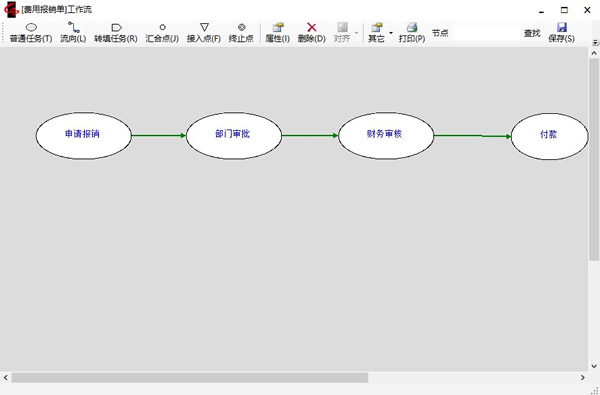Select the 普通任务(T) ellipse tool
The height and width of the screenshot is (395, 600).
pos(31,33)
